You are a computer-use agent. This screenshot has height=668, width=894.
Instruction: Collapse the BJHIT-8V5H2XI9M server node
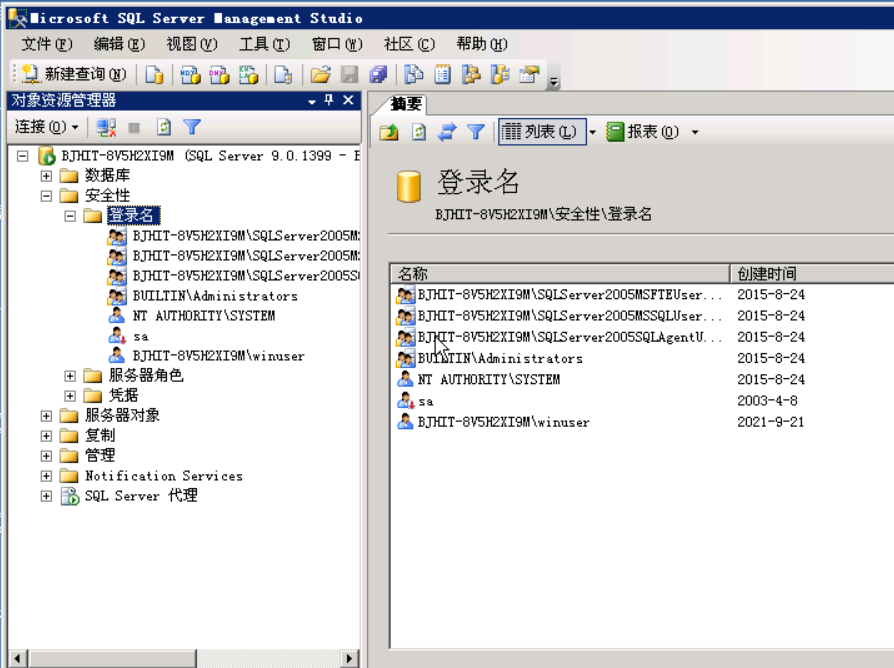pos(23,156)
